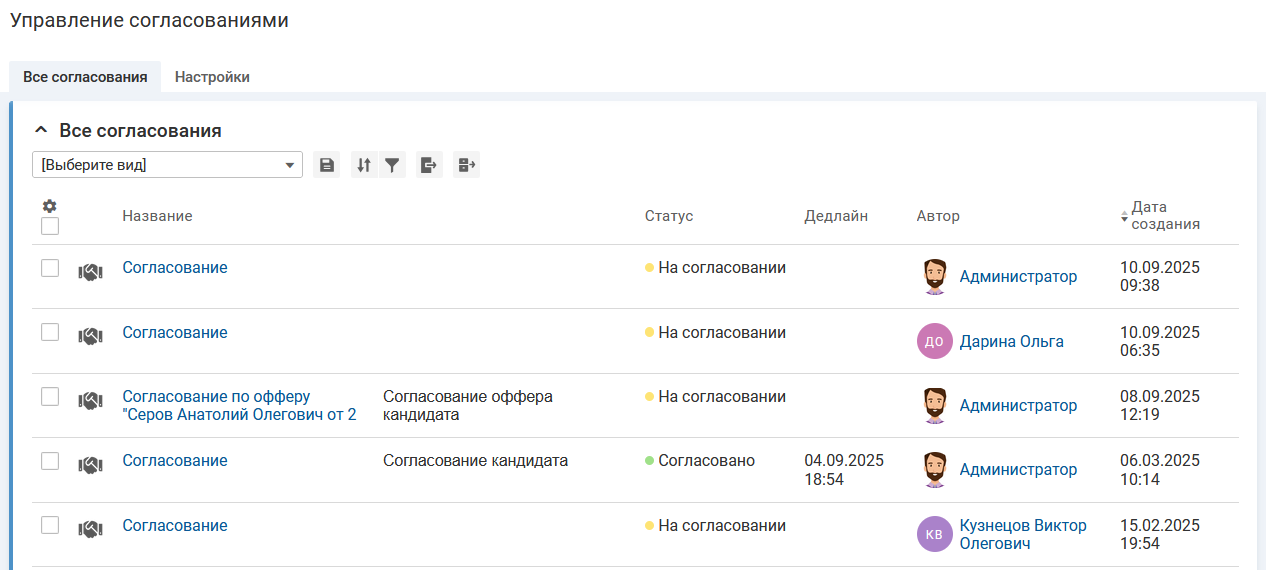
Task: Click handshake icon of the Серов offer row
Action: coord(91,400)
